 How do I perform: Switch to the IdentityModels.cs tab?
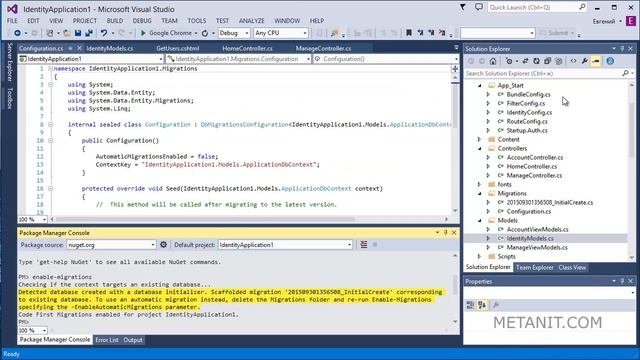pos(109,48)
